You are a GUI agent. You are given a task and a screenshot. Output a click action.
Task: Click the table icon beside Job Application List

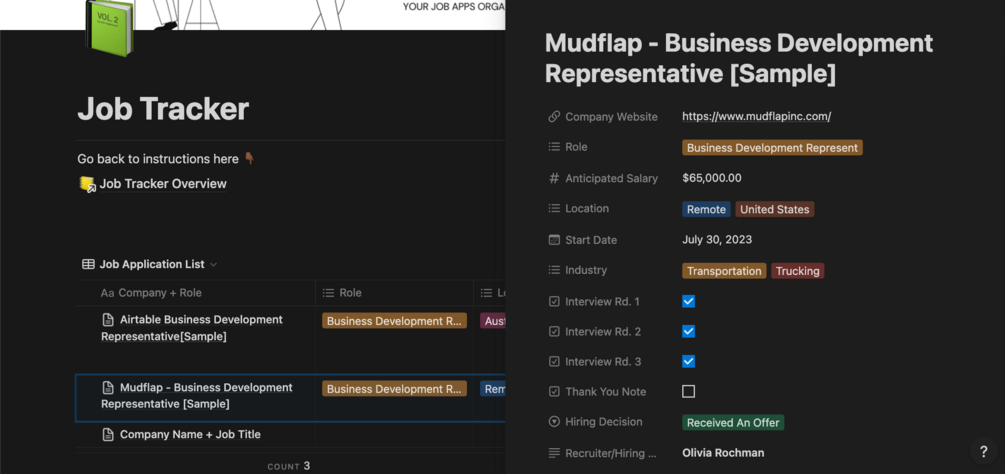[88, 264]
